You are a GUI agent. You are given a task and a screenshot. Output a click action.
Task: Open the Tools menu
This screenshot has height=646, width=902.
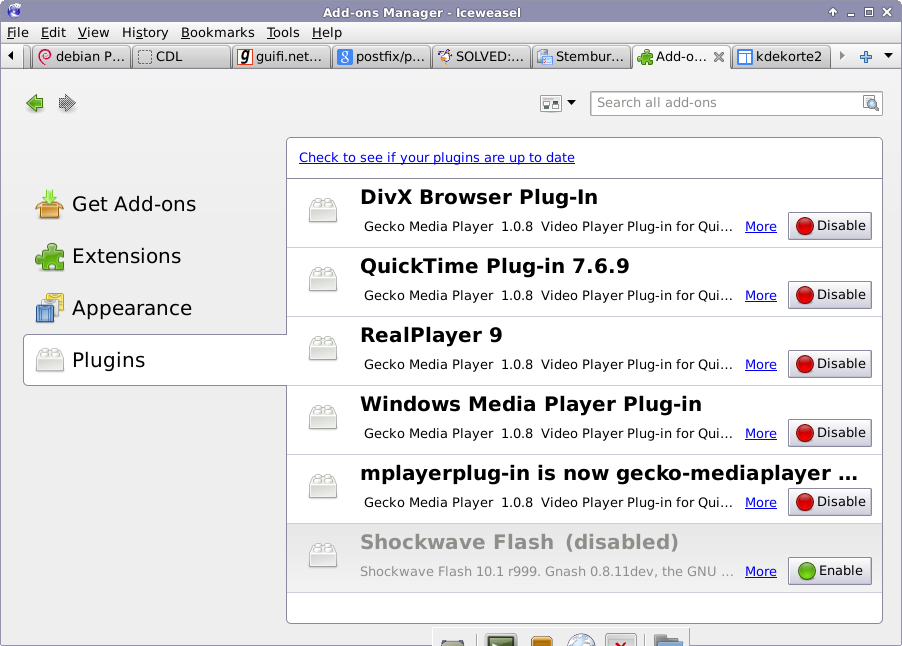click(x=282, y=33)
